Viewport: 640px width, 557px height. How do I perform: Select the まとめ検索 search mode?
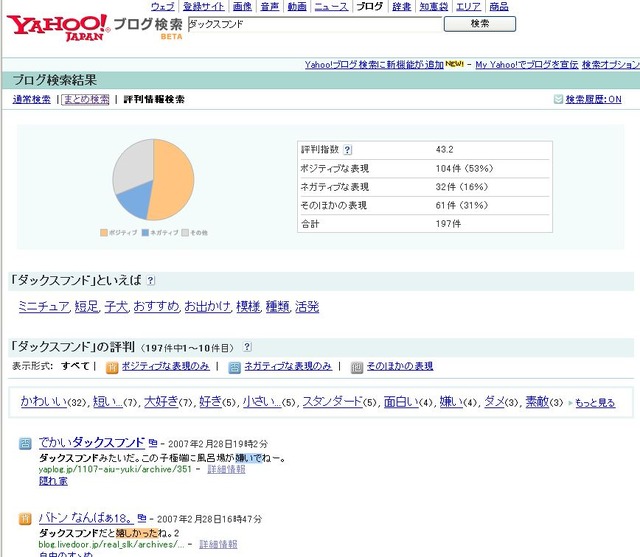[85, 100]
